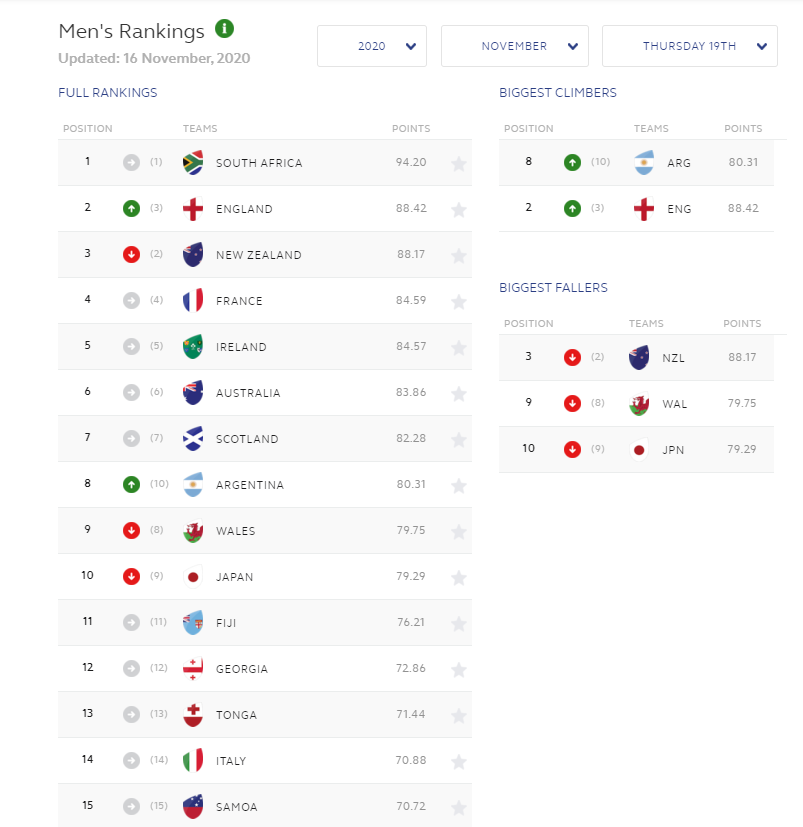Click the NZL flag in Biggest Fallers
Viewport: 803px width, 827px height.
640,357
